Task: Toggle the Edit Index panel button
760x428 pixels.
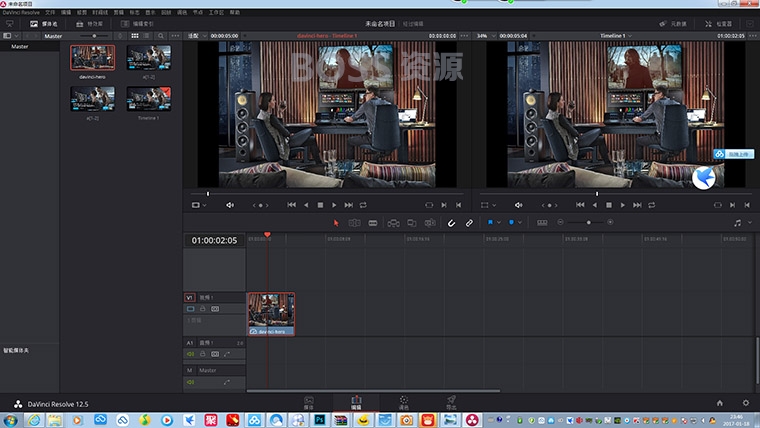Action: click(137, 24)
